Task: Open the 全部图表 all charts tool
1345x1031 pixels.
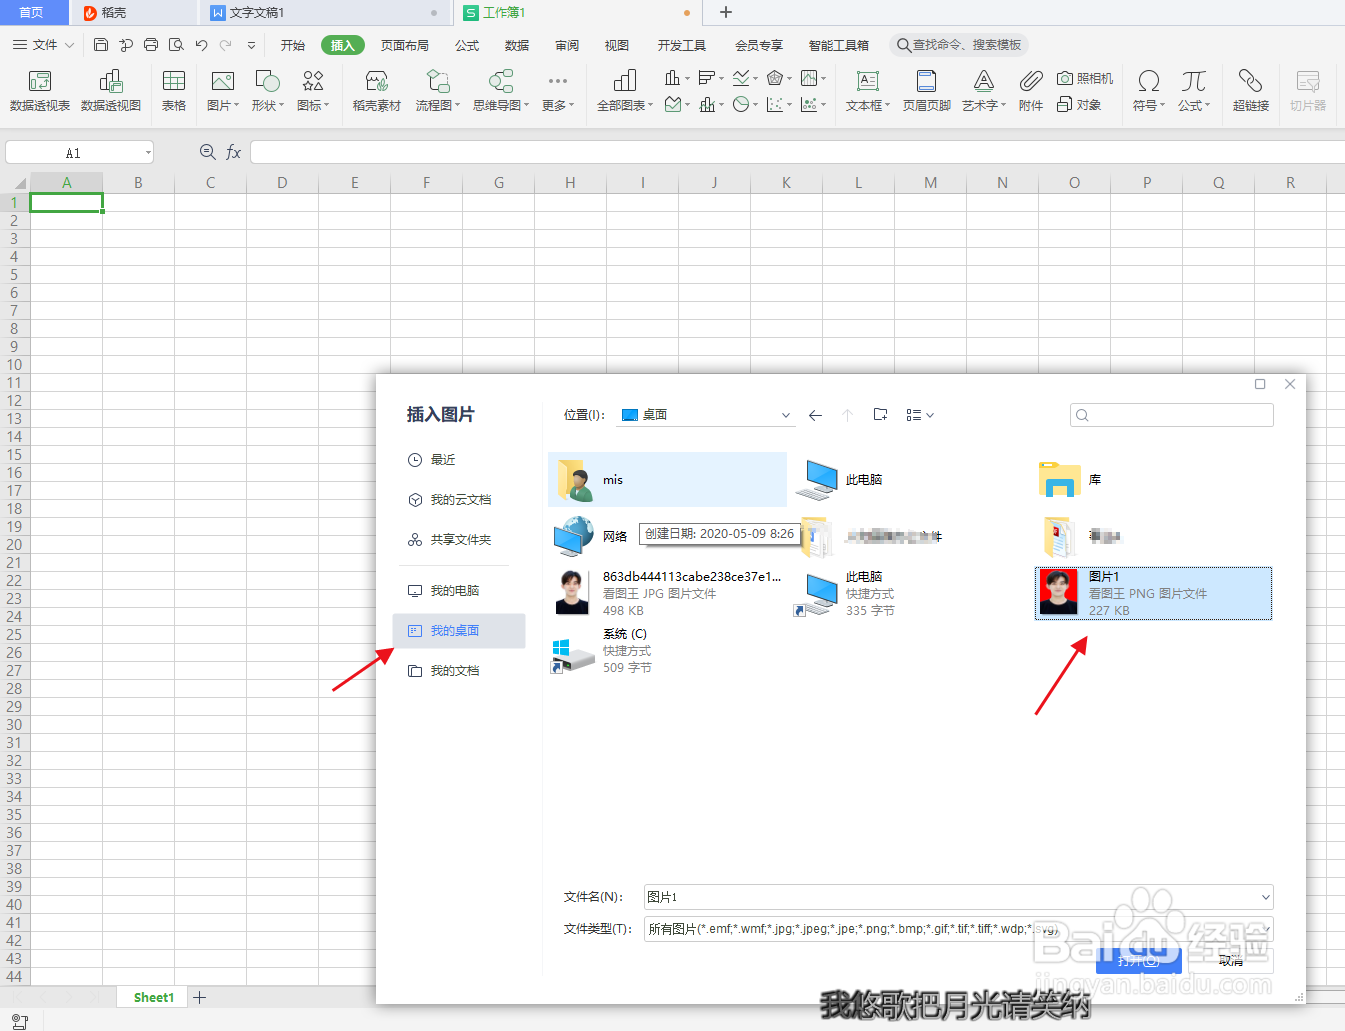Action: click(625, 90)
